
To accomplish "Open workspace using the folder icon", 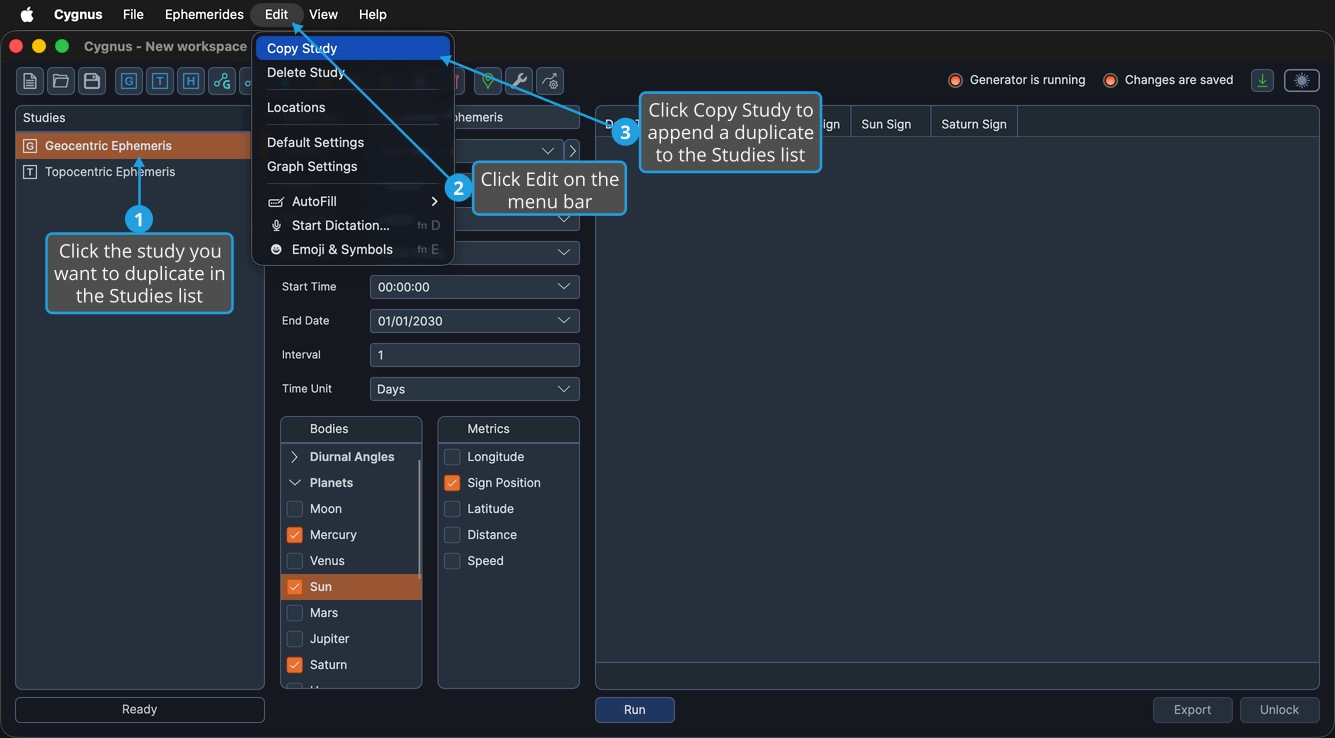I will coord(61,81).
